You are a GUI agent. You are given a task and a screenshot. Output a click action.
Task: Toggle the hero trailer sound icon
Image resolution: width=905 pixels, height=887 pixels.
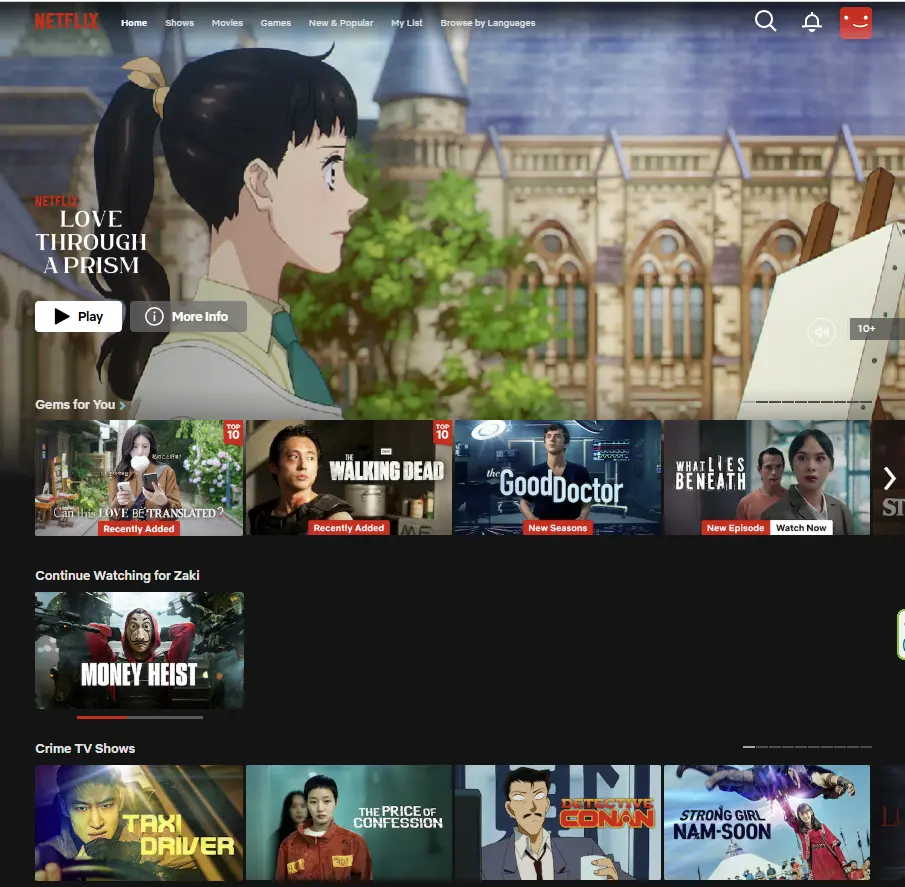point(821,332)
